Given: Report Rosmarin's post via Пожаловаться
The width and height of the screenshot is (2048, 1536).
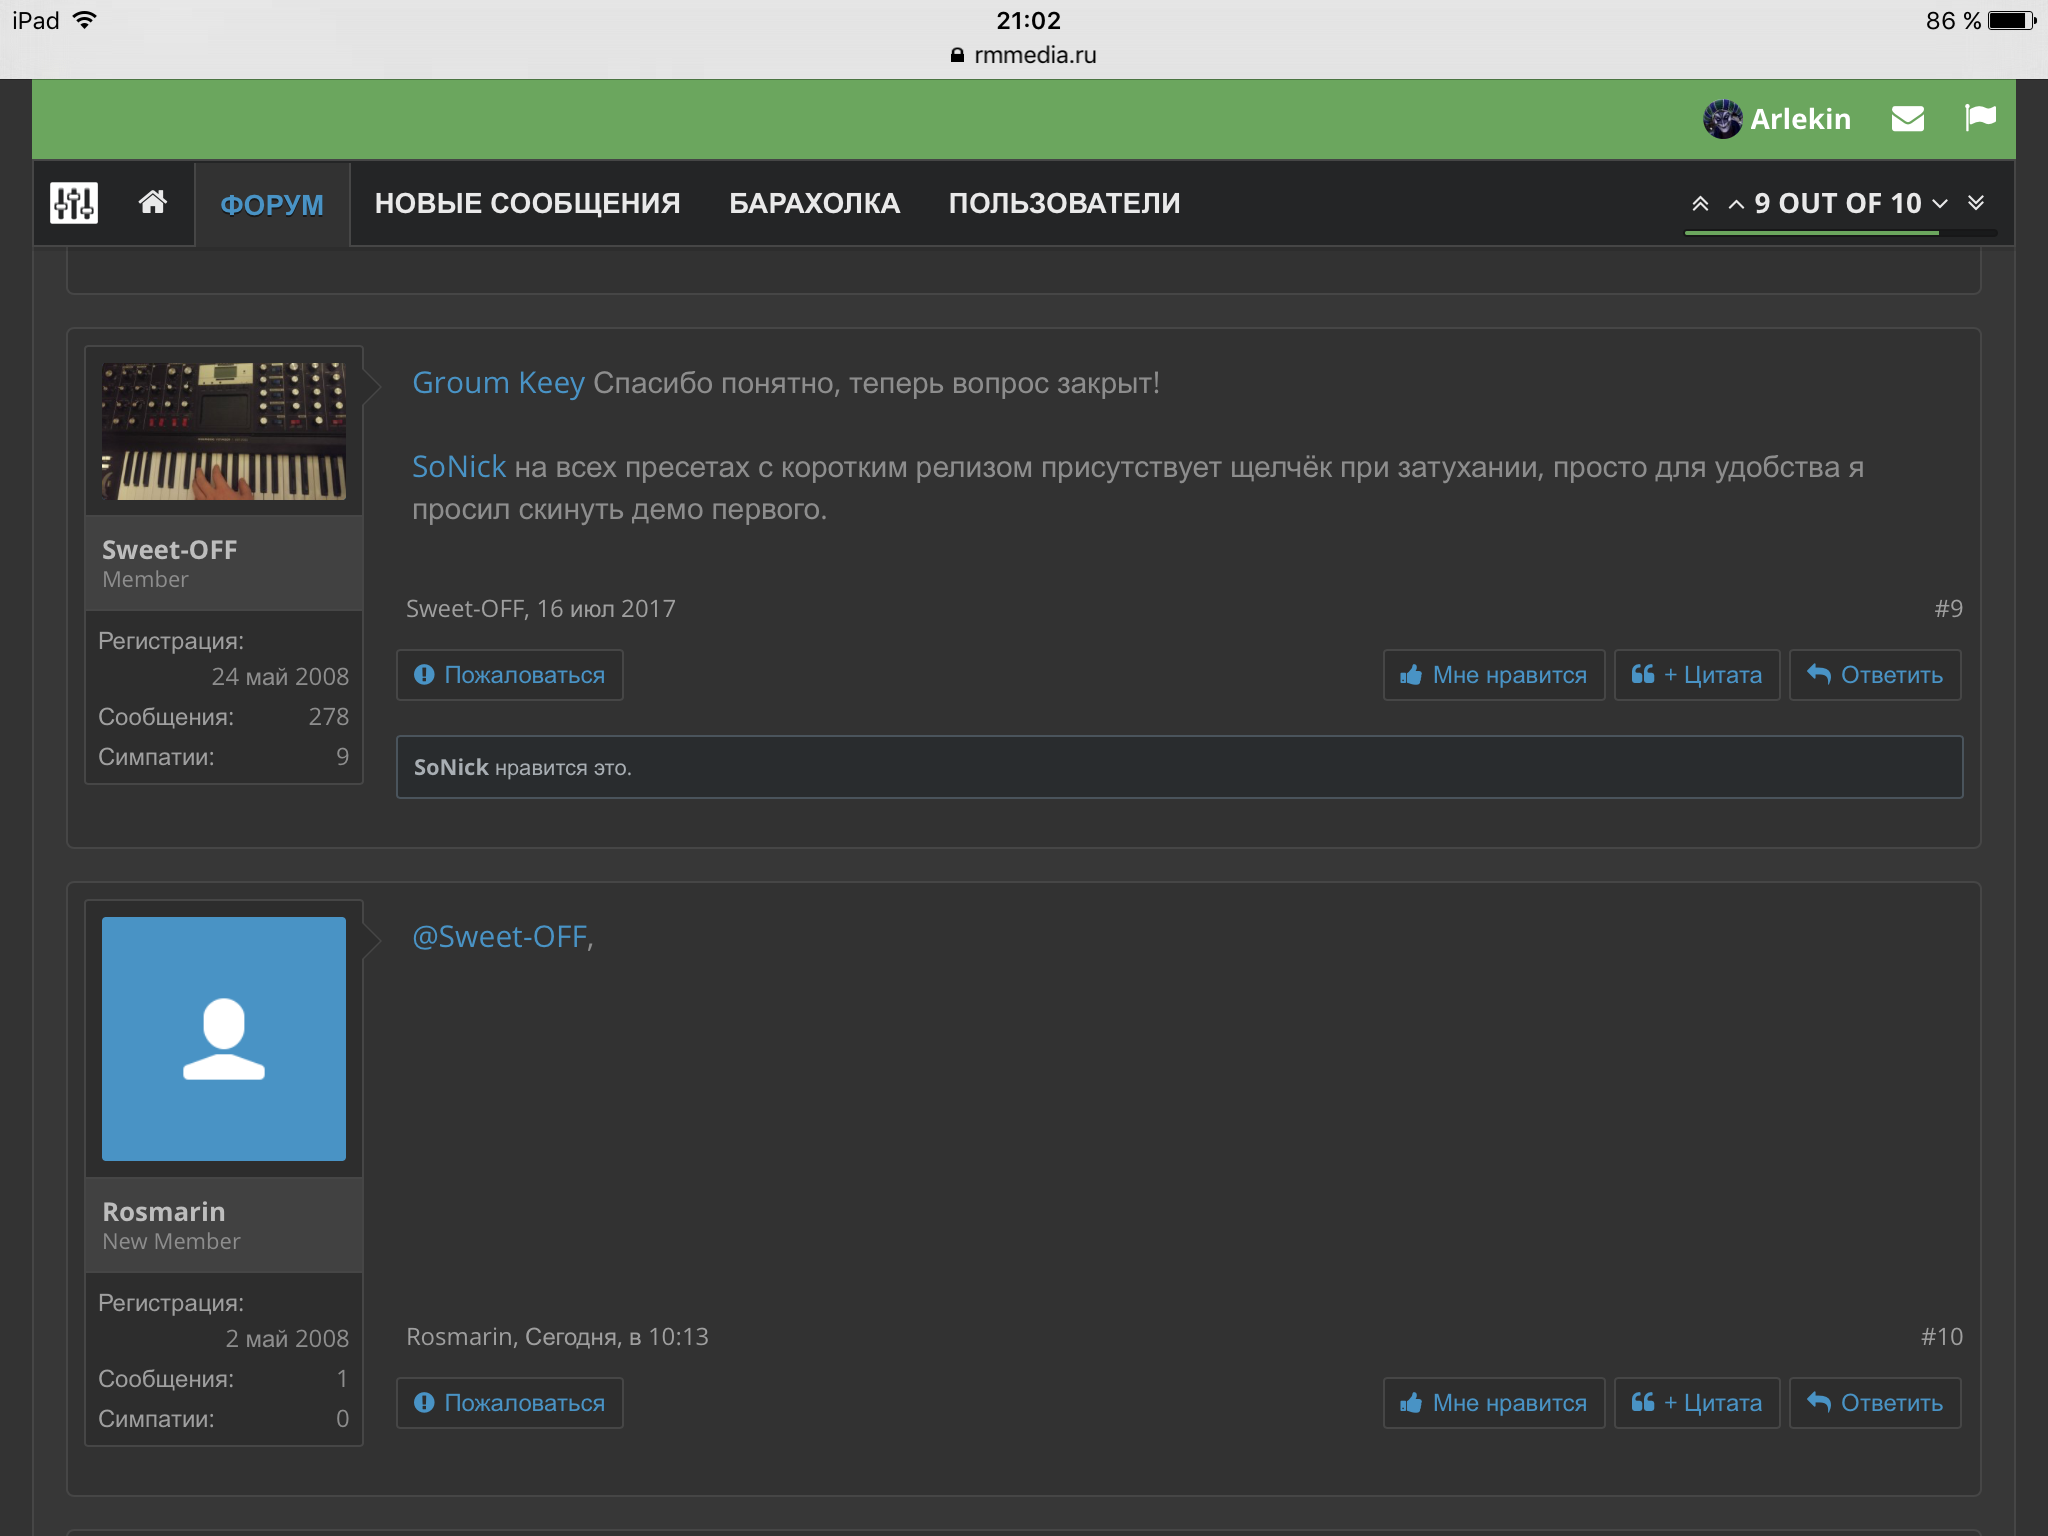Looking at the screenshot, I should [510, 1403].
